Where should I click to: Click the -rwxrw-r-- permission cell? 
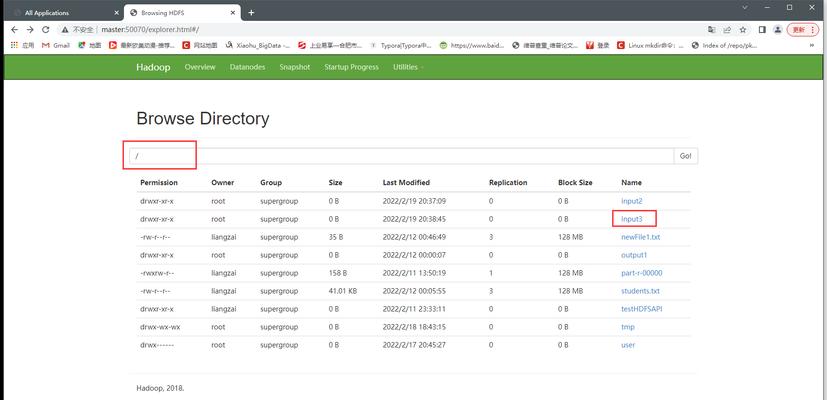[x=157, y=273]
